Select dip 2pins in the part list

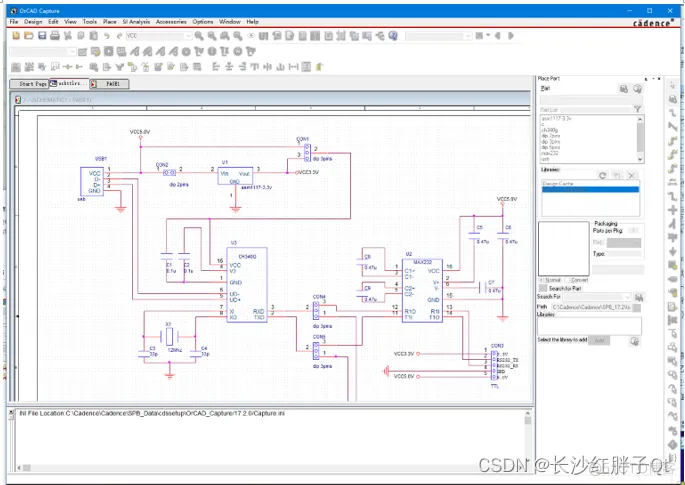pos(551,136)
